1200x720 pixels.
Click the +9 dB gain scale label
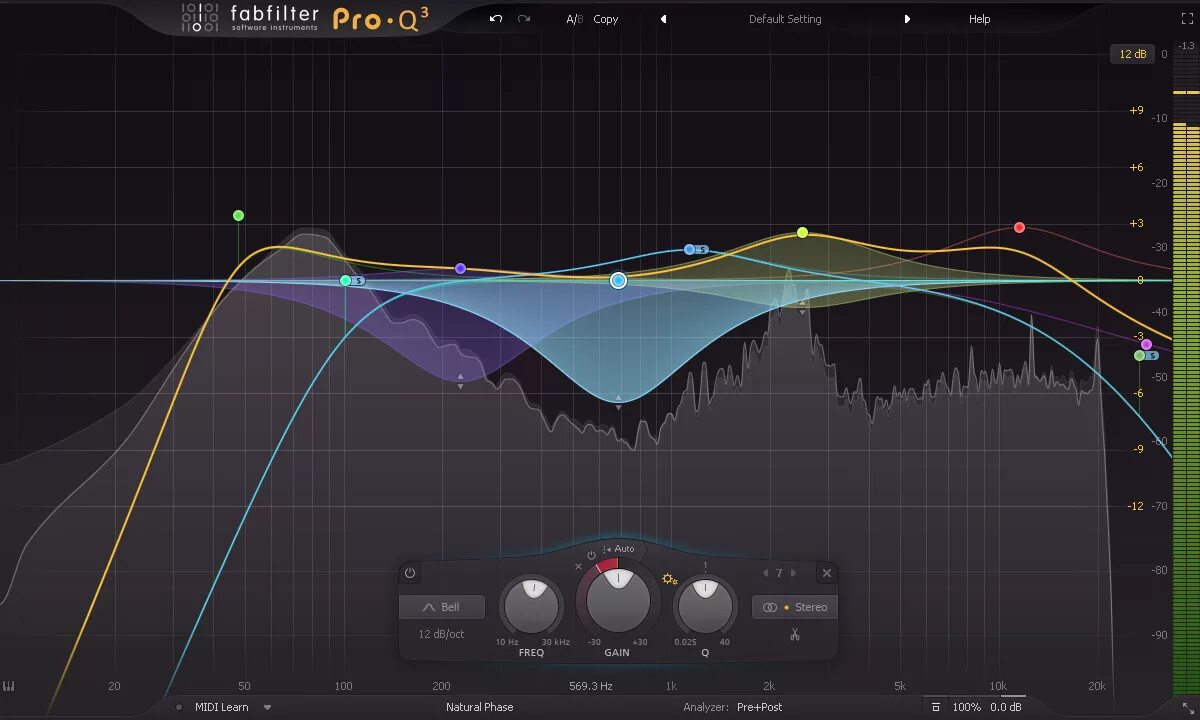pyautogui.click(x=1136, y=110)
